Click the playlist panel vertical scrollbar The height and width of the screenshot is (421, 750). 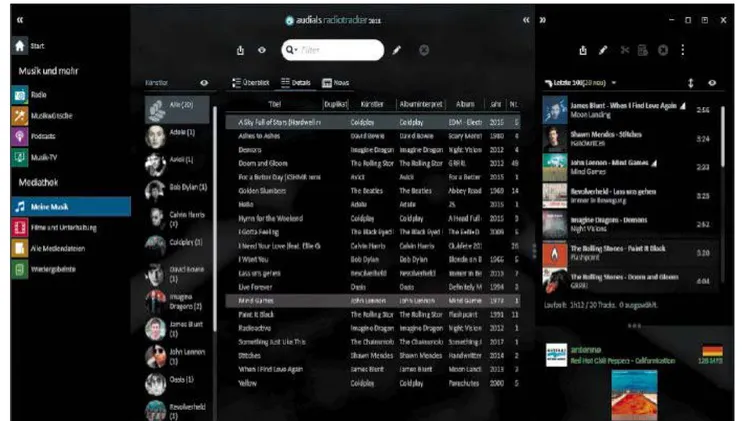(722, 137)
